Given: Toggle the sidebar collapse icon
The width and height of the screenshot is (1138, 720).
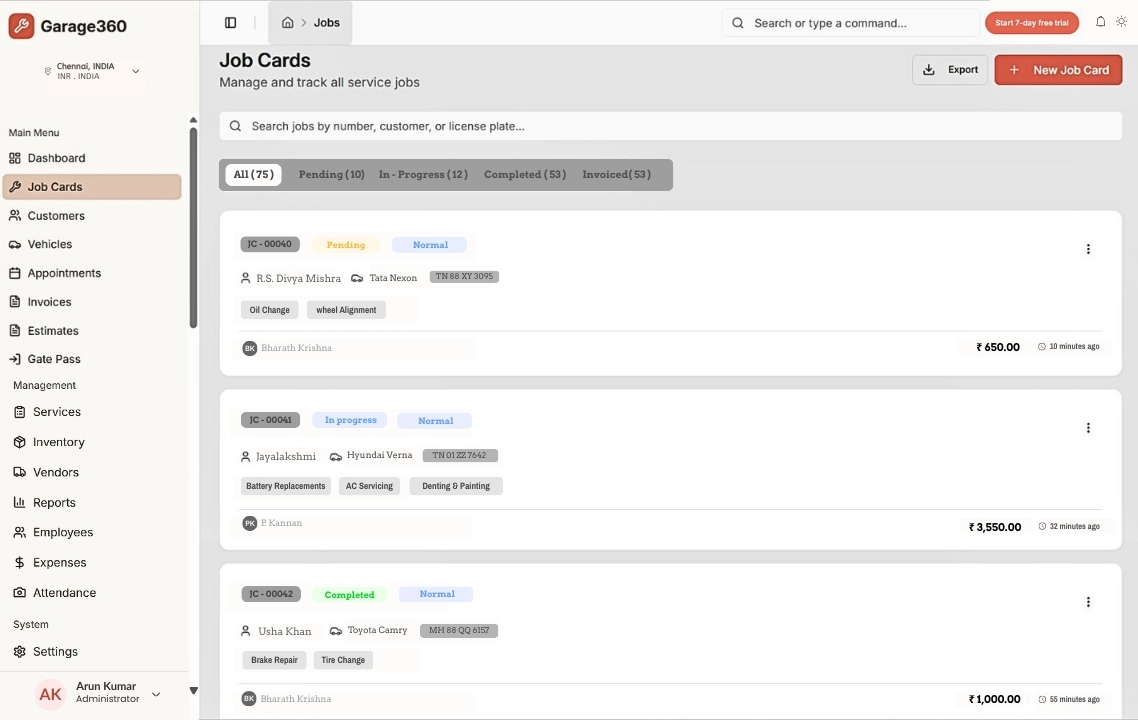Looking at the screenshot, I should pyautogui.click(x=231, y=23).
